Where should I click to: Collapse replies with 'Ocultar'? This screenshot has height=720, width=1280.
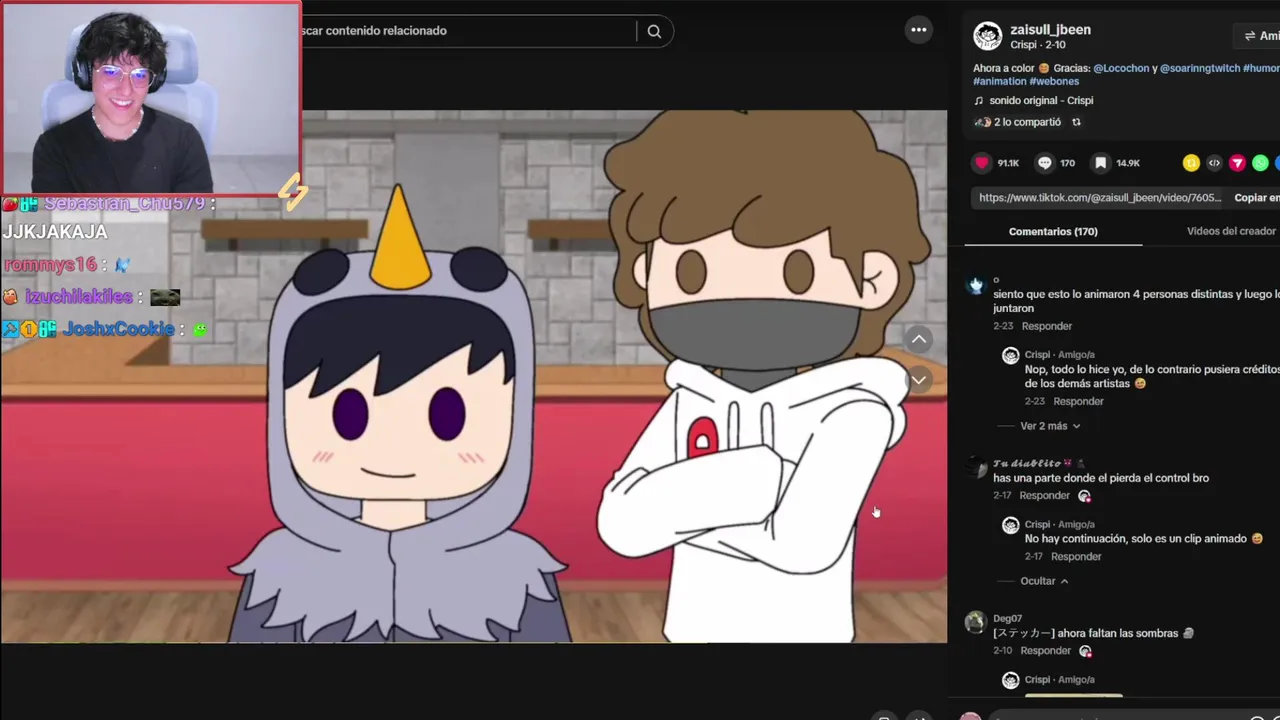click(1044, 581)
